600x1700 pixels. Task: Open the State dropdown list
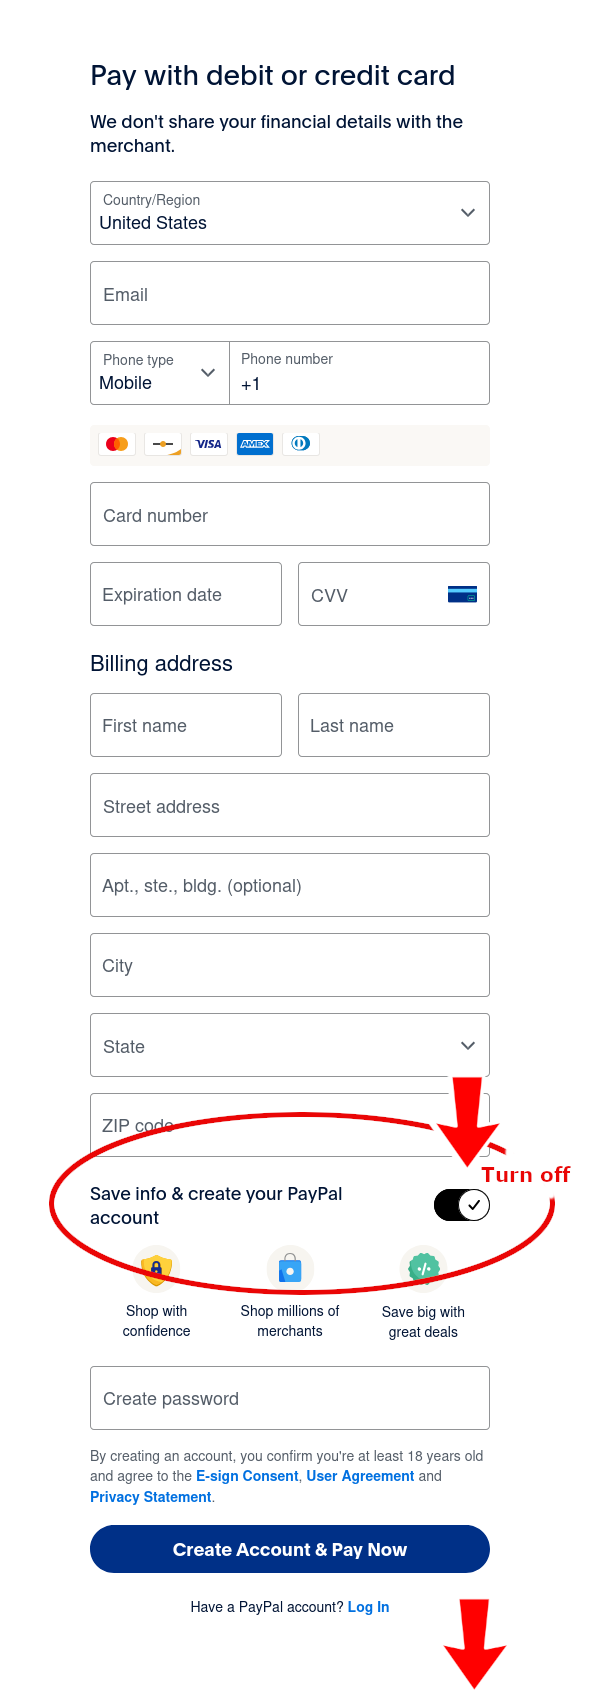pos(290,1045)
